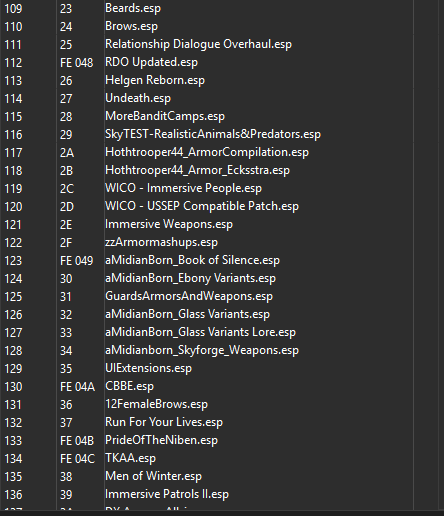444x516 pixels.
Task: Click mod index 2A cell
Action: [x=67, y=153]
